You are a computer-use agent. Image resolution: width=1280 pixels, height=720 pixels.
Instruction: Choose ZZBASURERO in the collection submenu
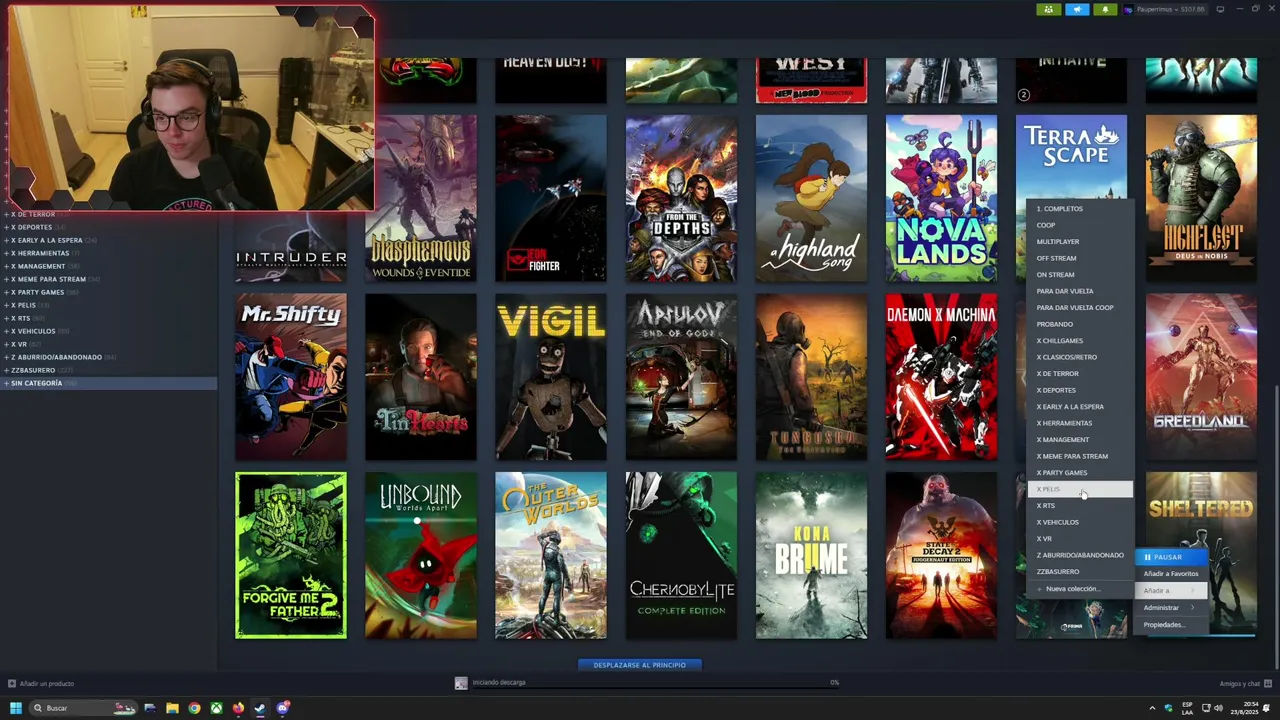tap(1080, 572)
